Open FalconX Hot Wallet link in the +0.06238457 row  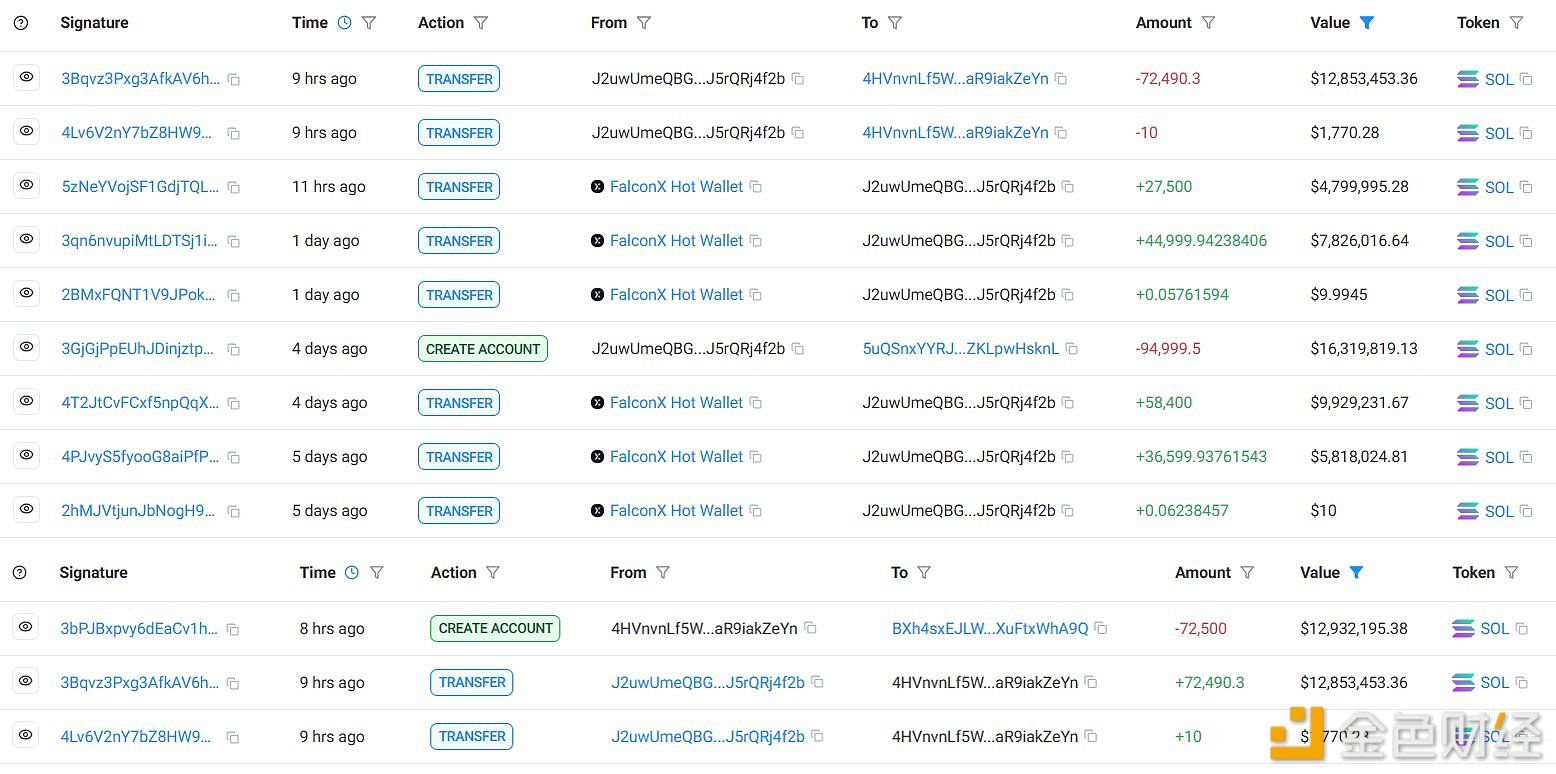click(x=677, y=511)
